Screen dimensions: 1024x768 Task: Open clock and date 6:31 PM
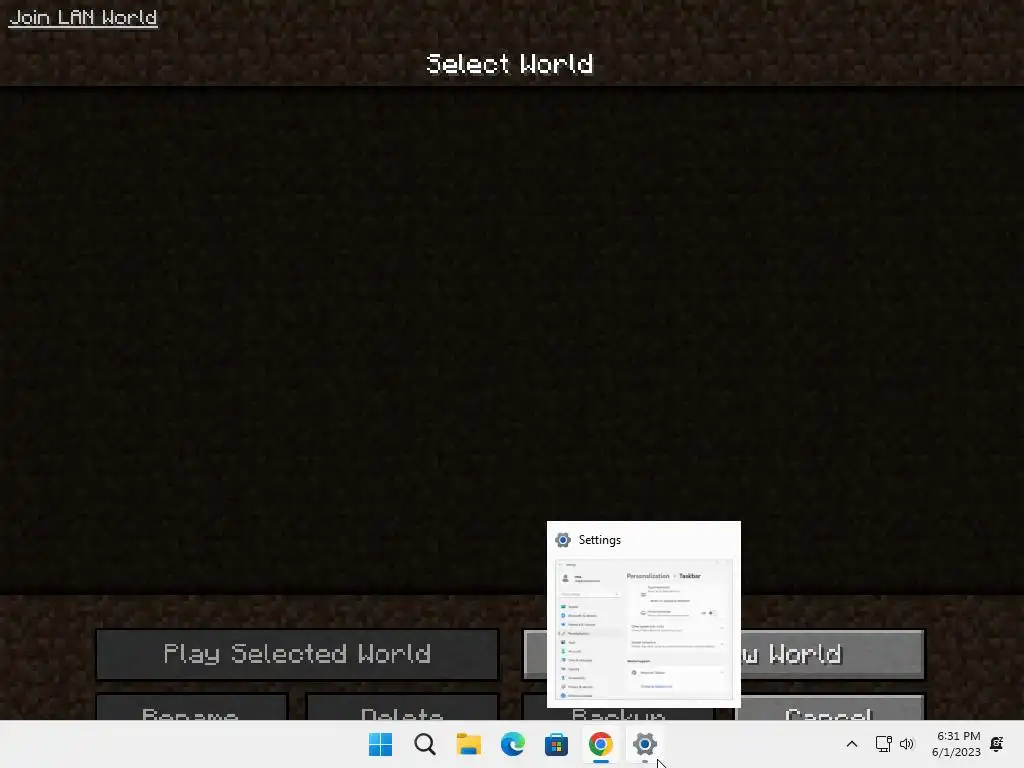click(x=956, y=744)
